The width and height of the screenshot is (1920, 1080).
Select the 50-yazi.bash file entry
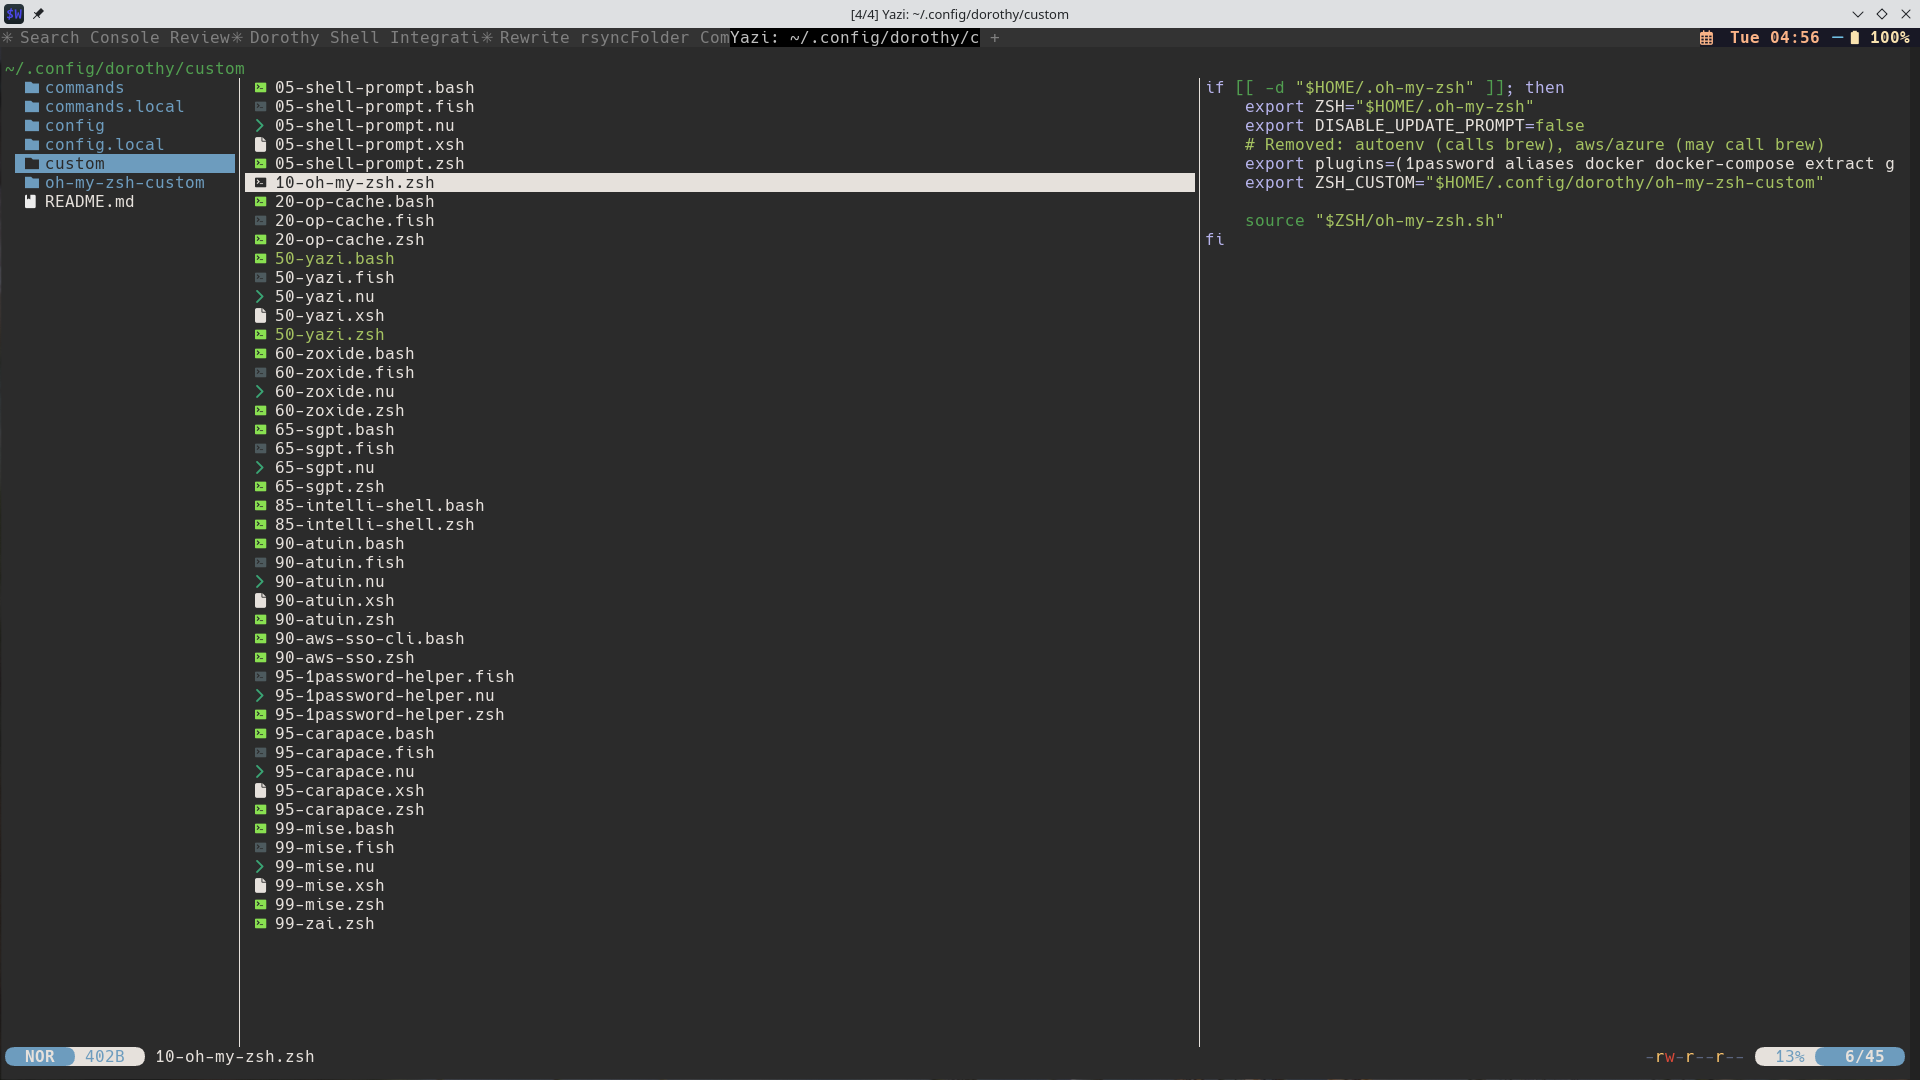point(334,258)
